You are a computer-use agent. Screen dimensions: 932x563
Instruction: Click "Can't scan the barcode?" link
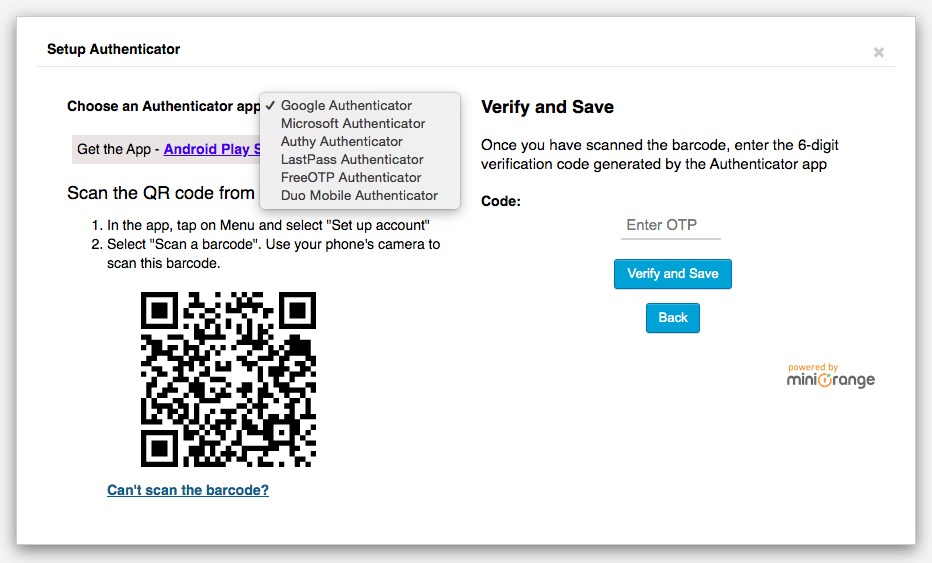[x=188, y=490]
